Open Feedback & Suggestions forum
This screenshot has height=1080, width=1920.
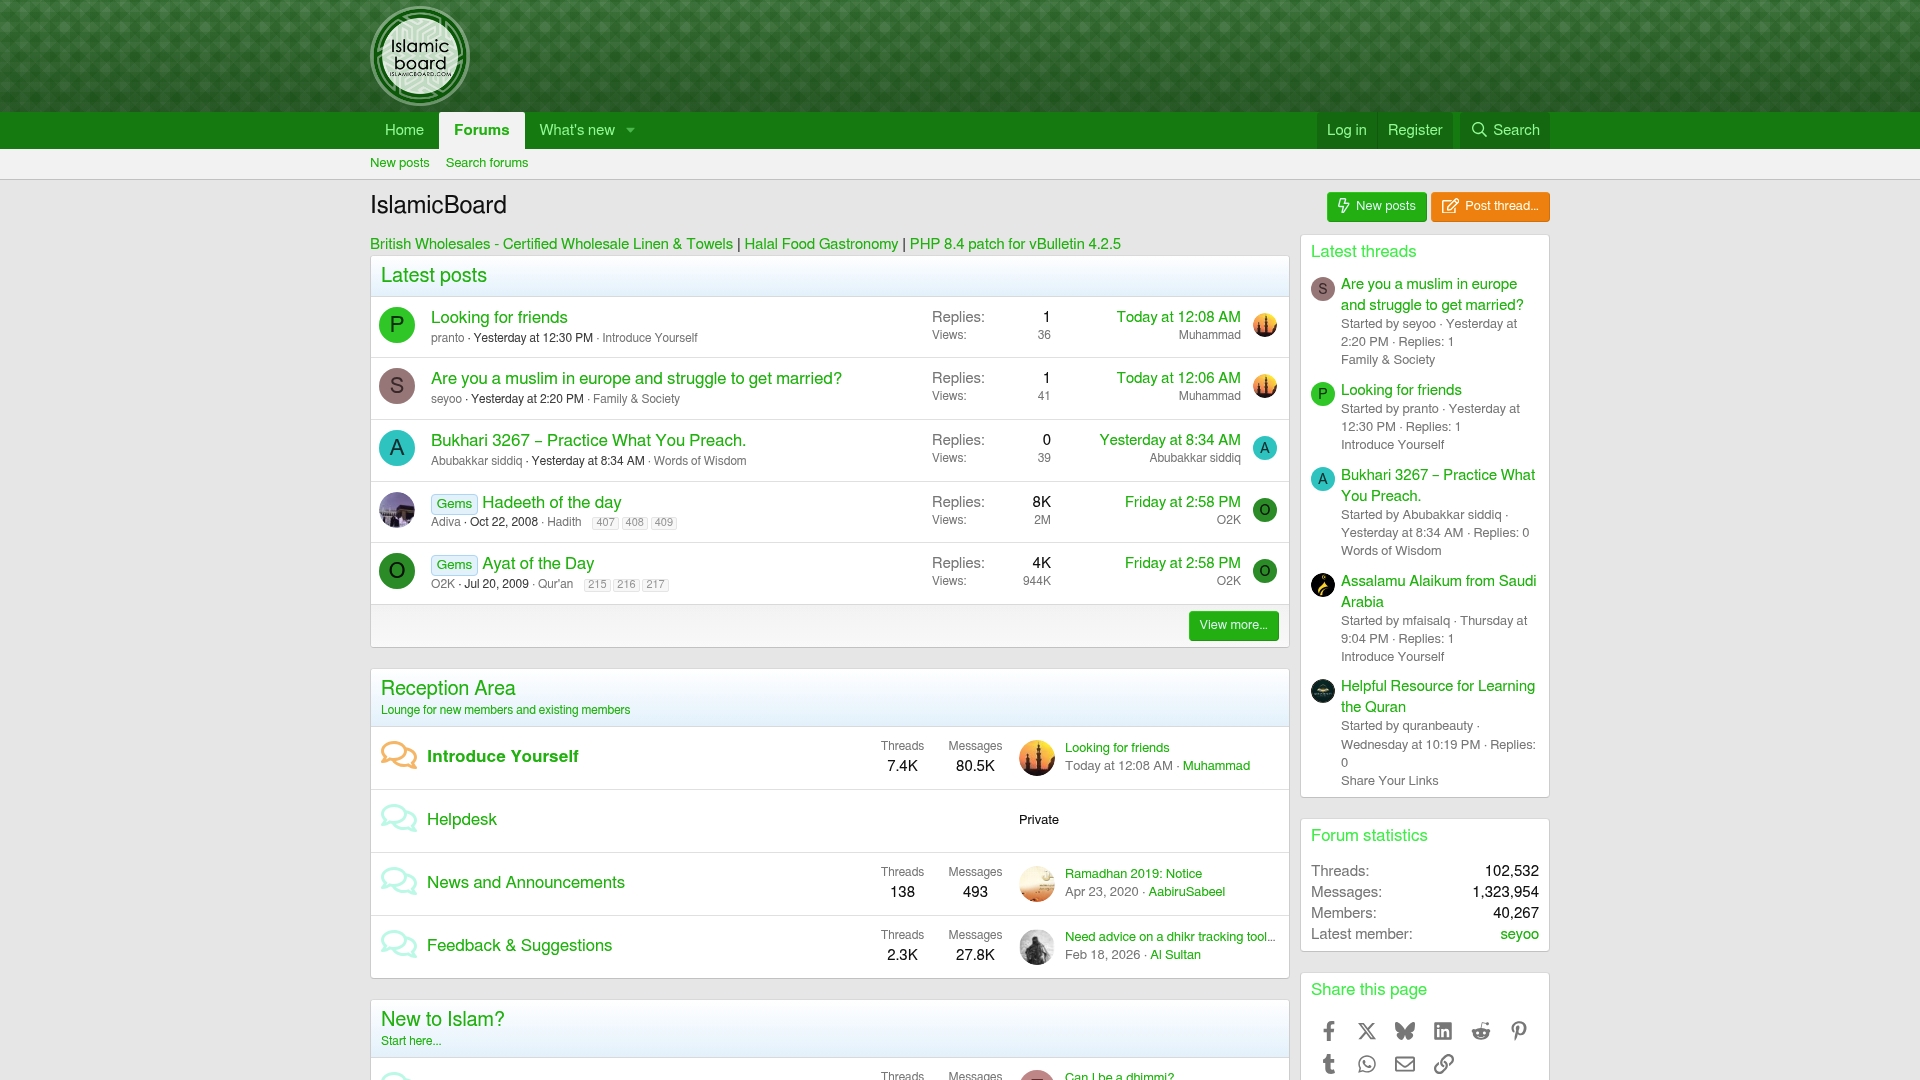tap(519, 945)
